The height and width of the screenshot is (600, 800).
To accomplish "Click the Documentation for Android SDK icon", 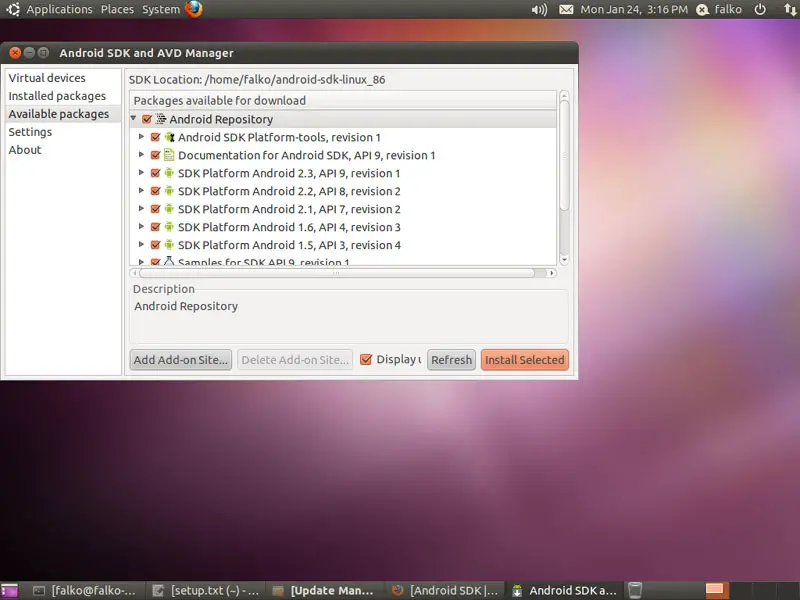I will [x=169, y=155].
